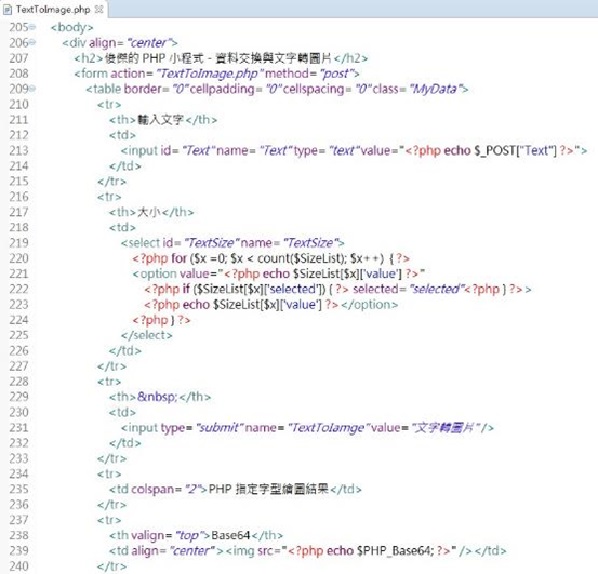
Task: Click the "submit" type value on line 231
Action: pyautogui.click(x=219, y=428)
